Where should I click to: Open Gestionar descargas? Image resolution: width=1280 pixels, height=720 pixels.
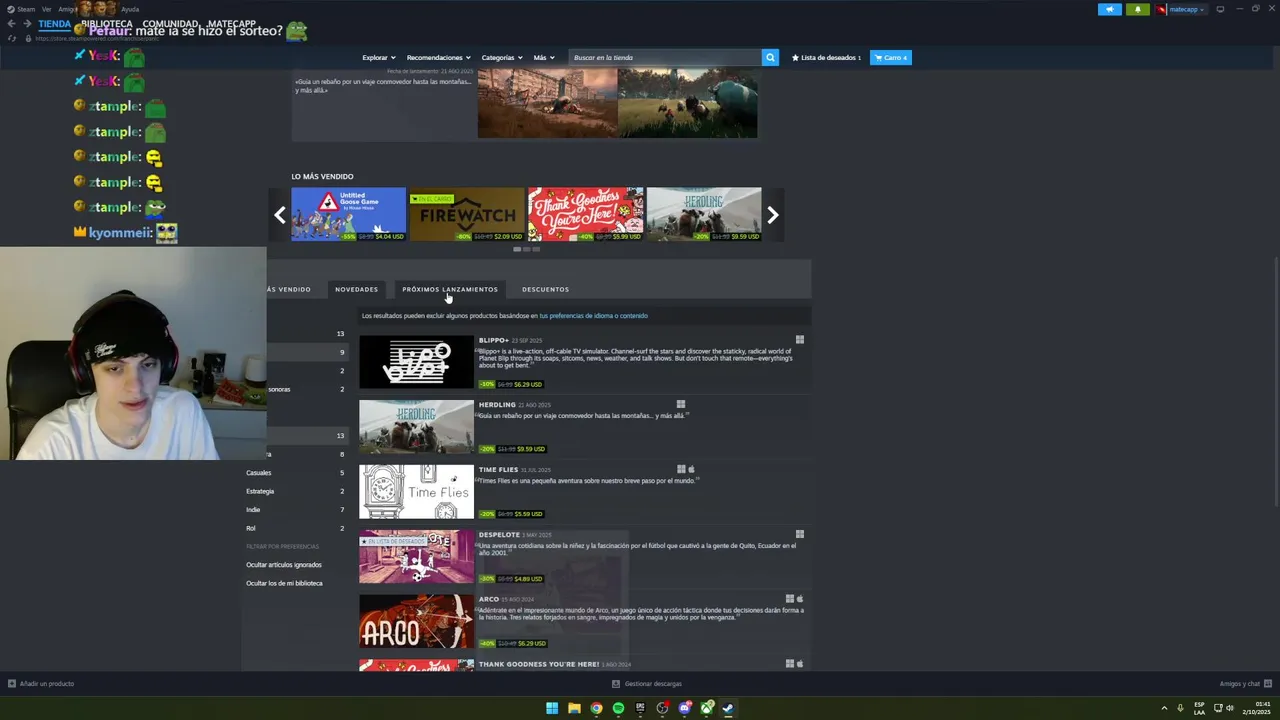pos(647,684)
